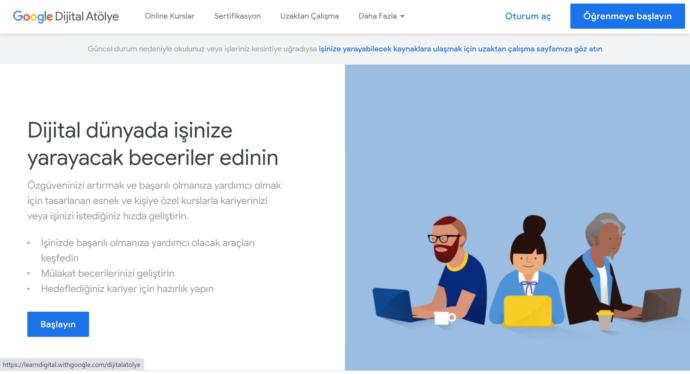Select Uzaktan Çalışma in the navigation
This screenshot has height=374, width=690.
[309, 16]
